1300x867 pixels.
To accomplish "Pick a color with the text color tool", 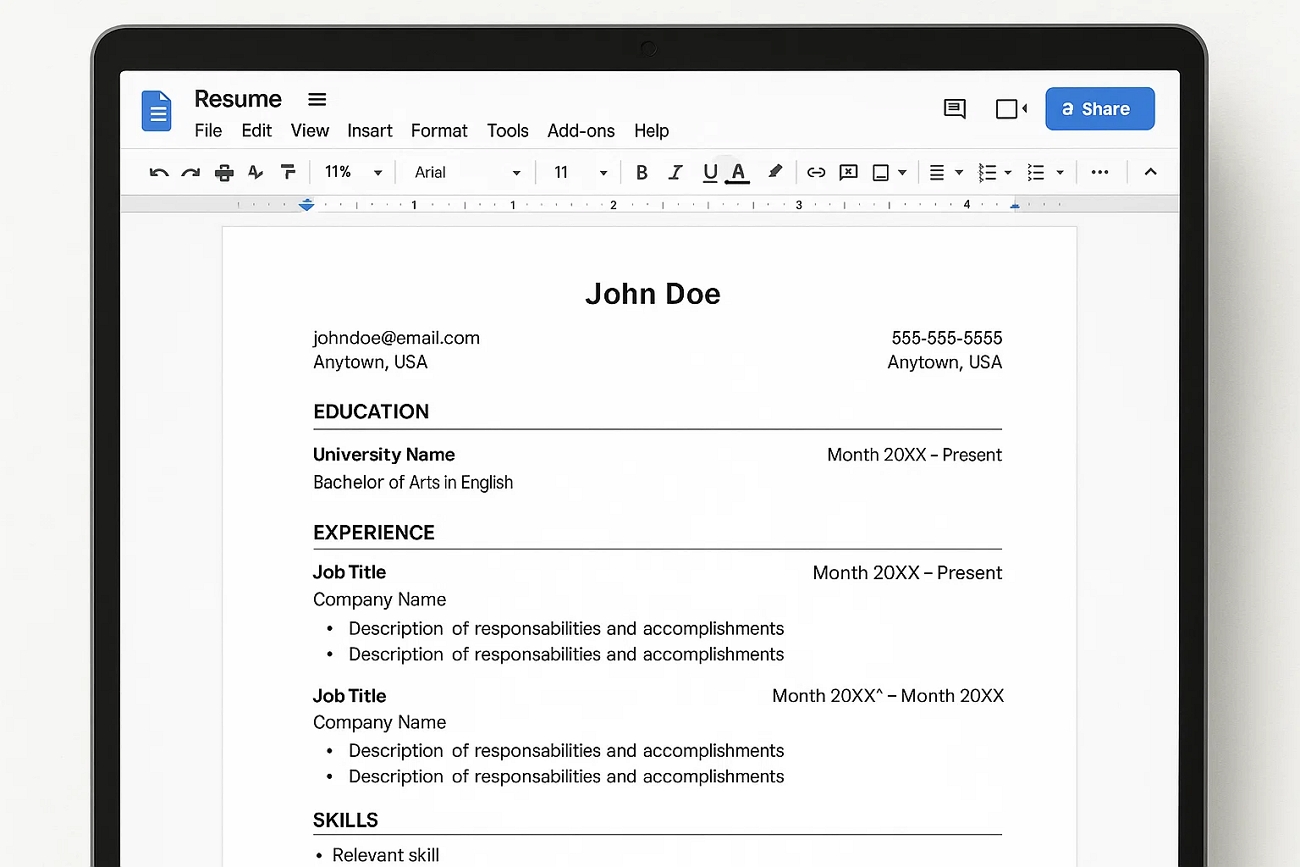I will coord(737,172).
